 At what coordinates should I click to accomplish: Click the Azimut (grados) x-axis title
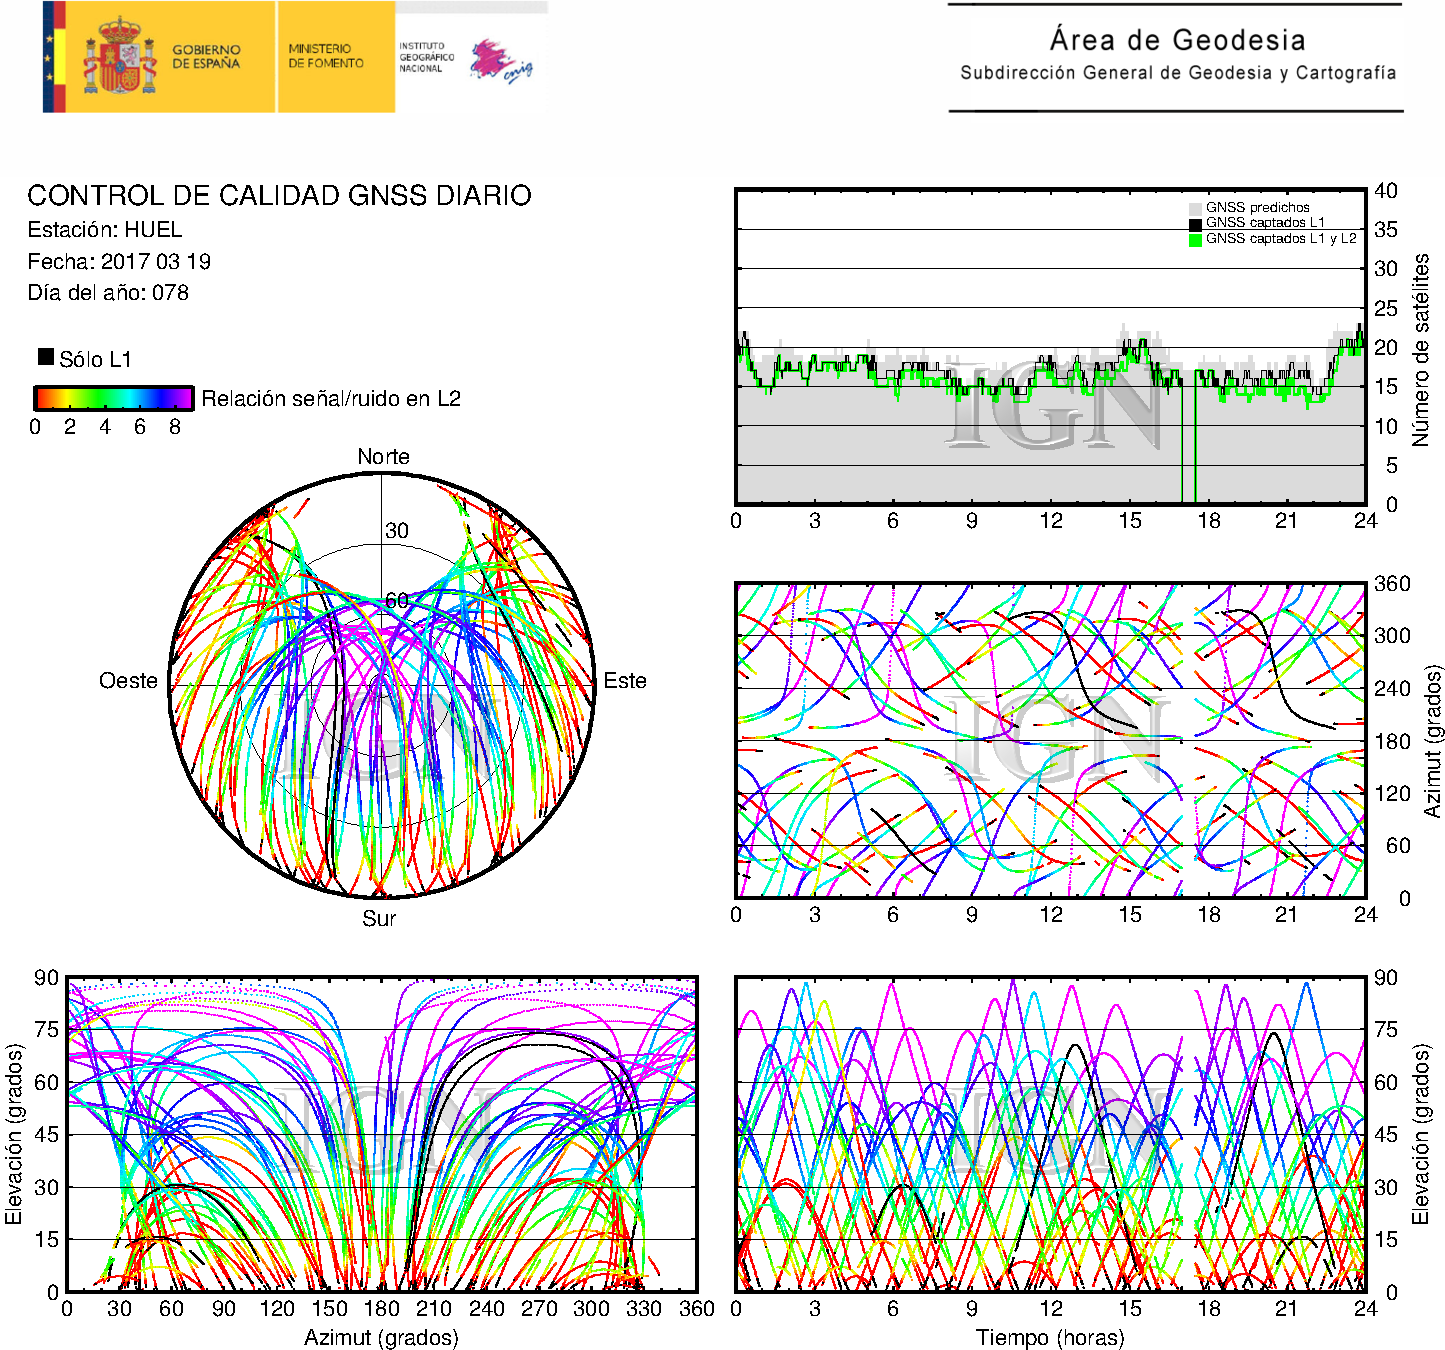(381, 1337)
